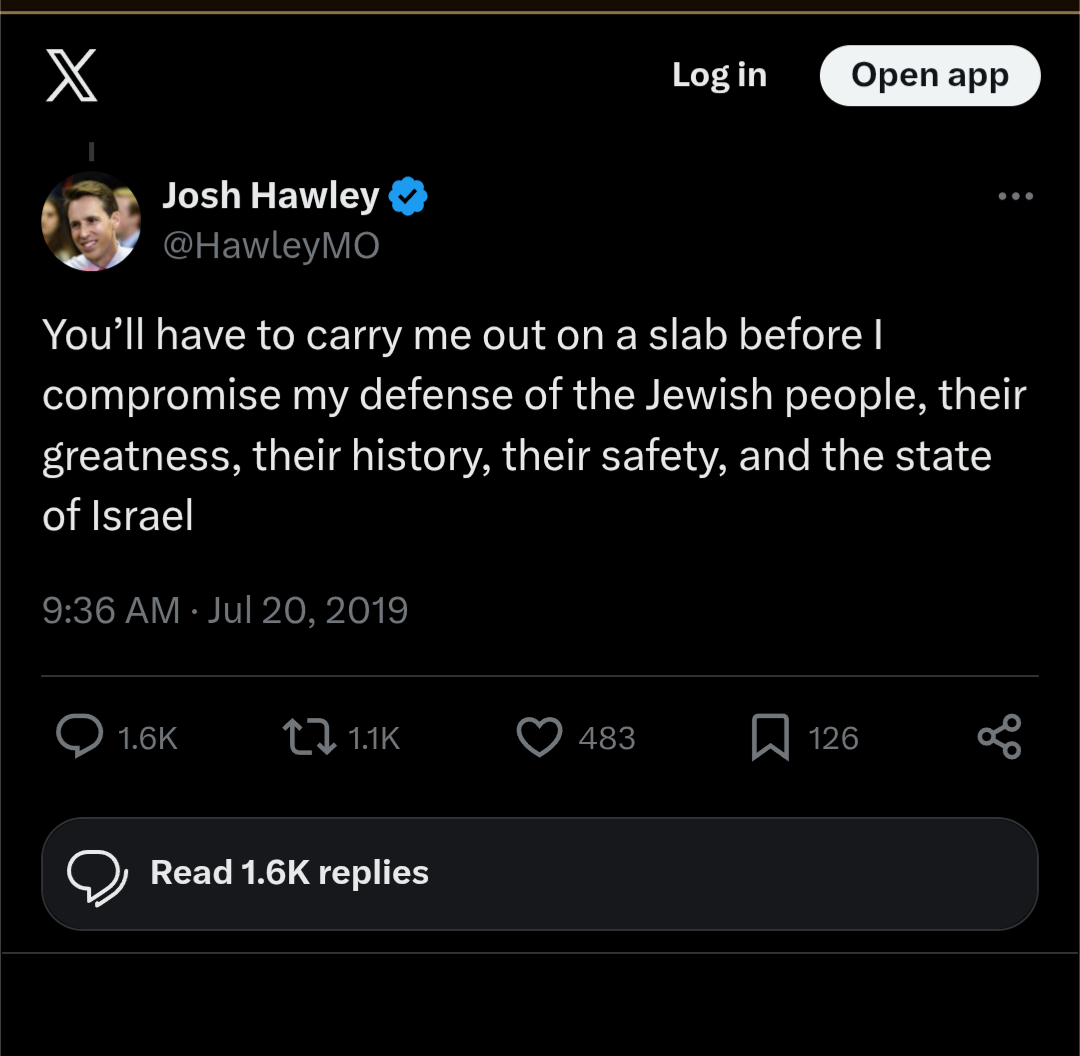Expand the three-dot more options menu
Viewport: 1080px width, 1056px height.
(x=1015, y=197)
